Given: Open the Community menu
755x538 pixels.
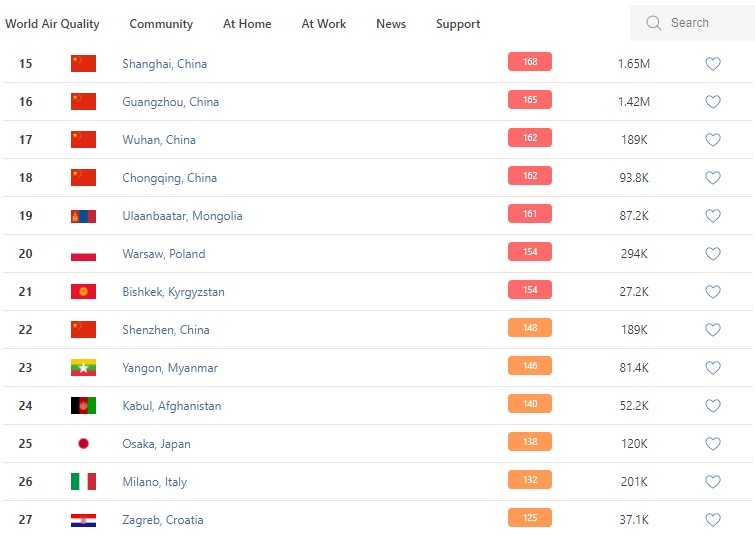Looking at the screenshot, I should [161, 24].
